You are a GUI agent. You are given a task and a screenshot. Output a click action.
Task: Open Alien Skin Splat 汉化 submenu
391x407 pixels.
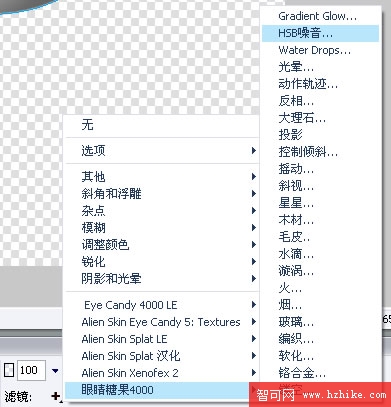(x=162, y=356)
